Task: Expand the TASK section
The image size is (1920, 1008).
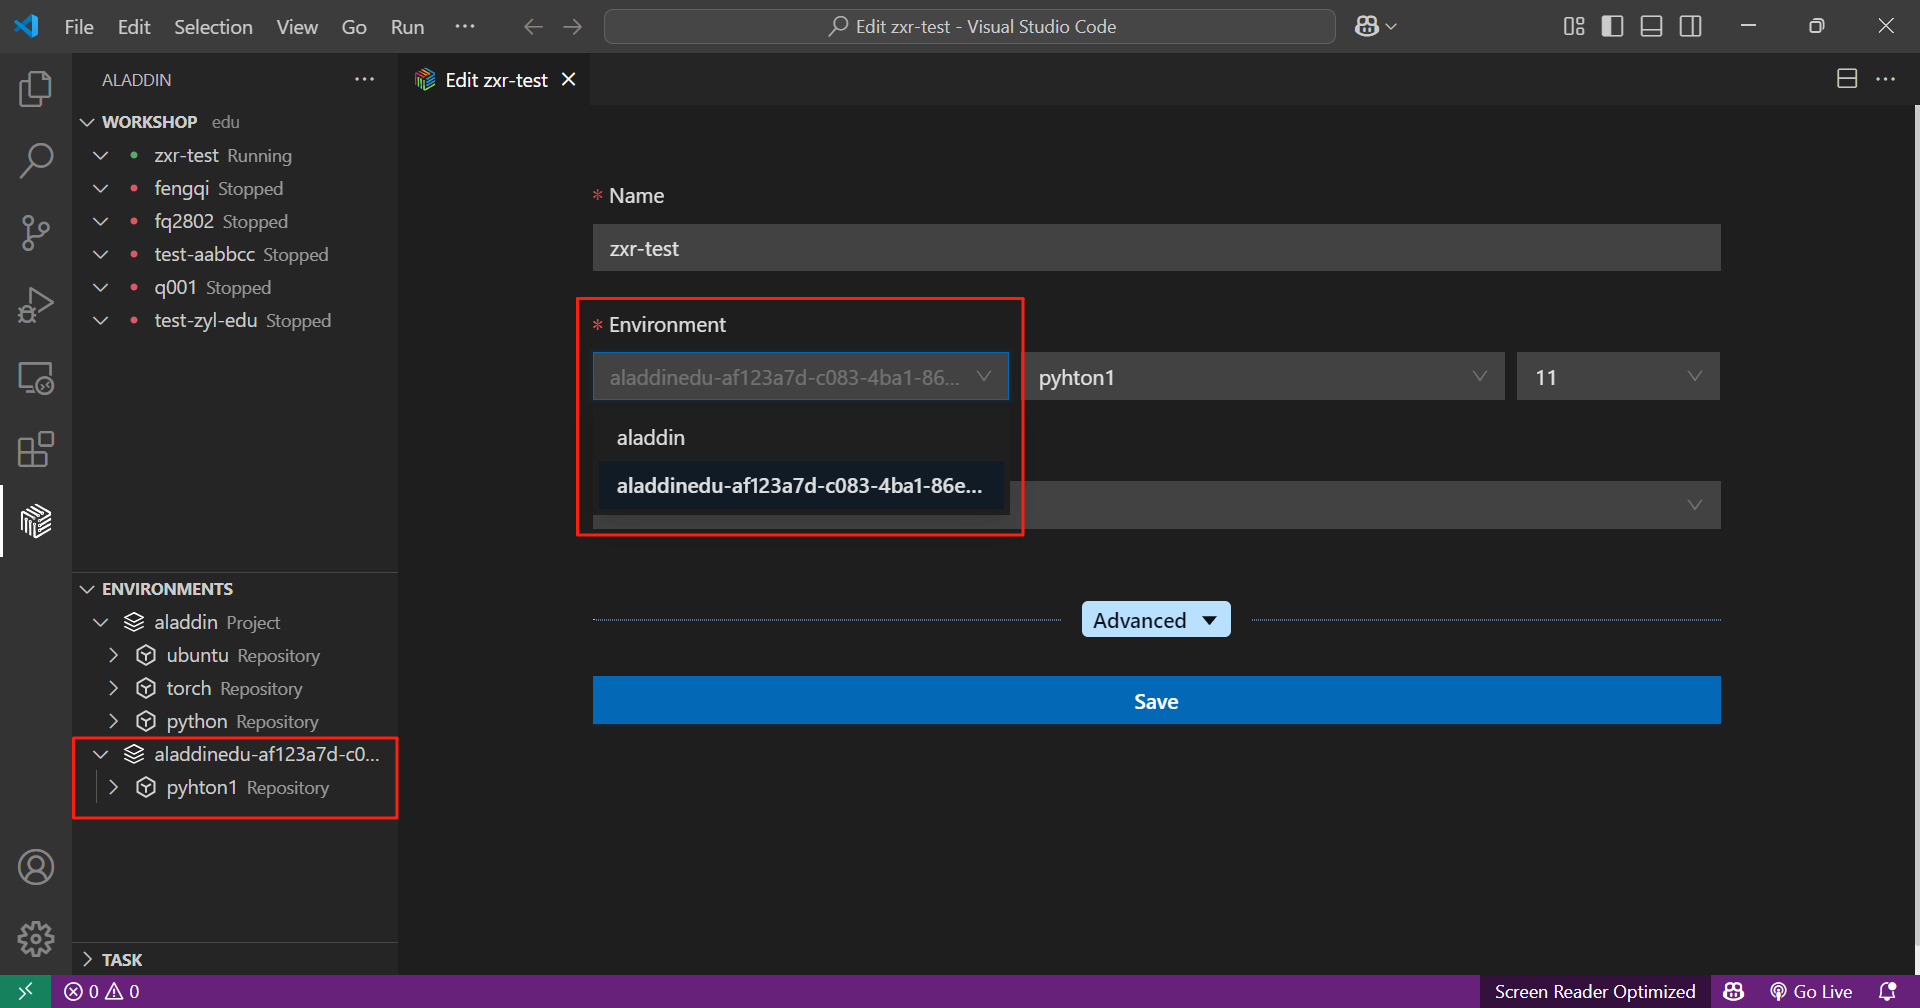Action: point(122,960)
